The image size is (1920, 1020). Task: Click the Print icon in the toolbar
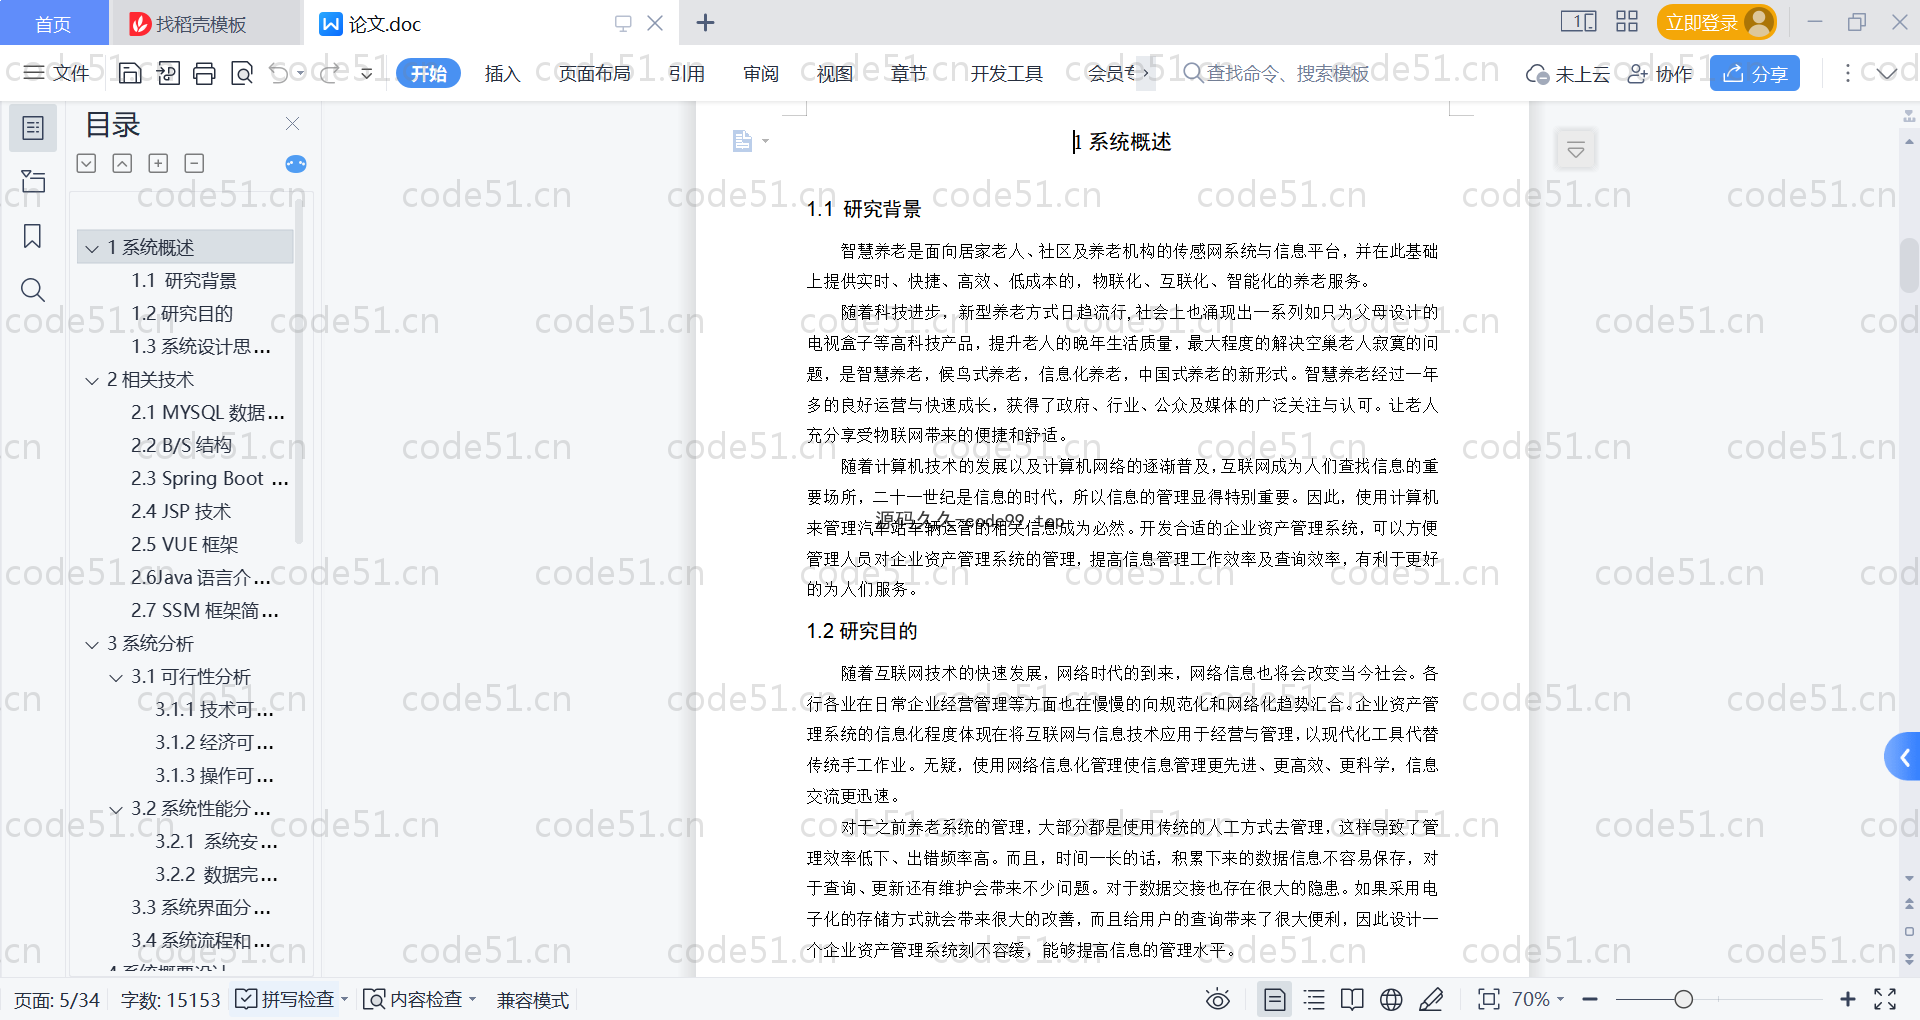point(204,73)
